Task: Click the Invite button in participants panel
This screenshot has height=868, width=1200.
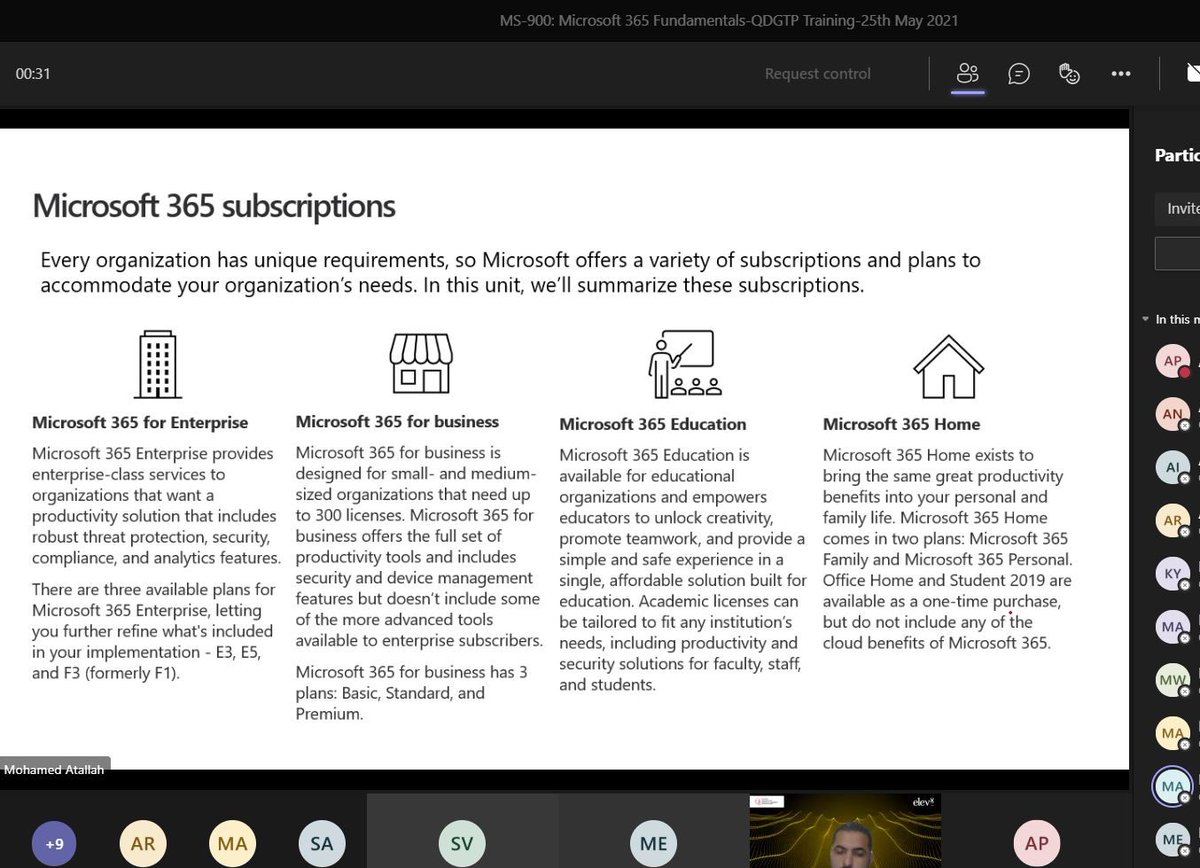Action: (1178, 209)
